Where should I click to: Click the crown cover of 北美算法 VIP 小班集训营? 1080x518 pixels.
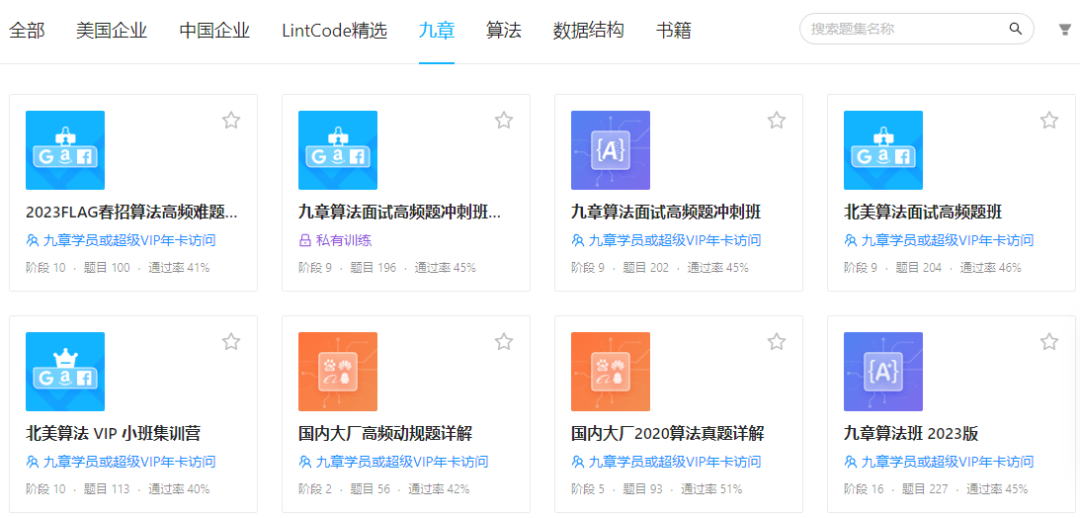tap(65, 372)
